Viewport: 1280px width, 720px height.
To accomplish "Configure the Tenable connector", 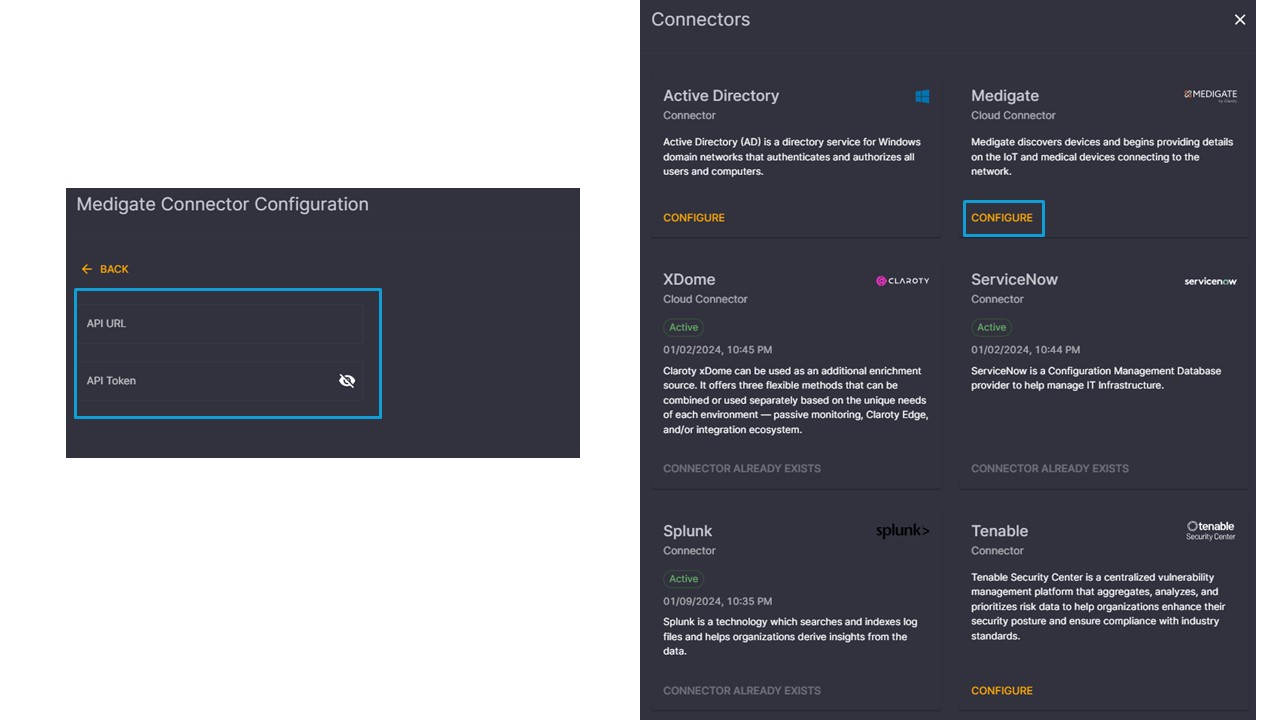I will [1002, 691].
